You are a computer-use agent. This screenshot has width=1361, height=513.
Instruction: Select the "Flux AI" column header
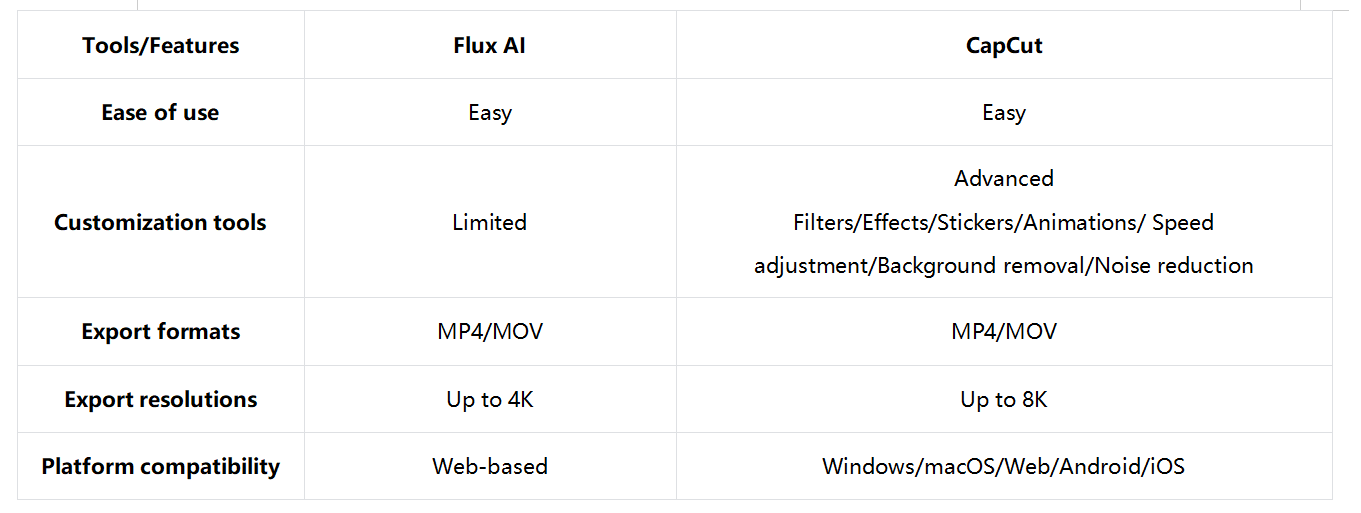click(x=489, y=45)
